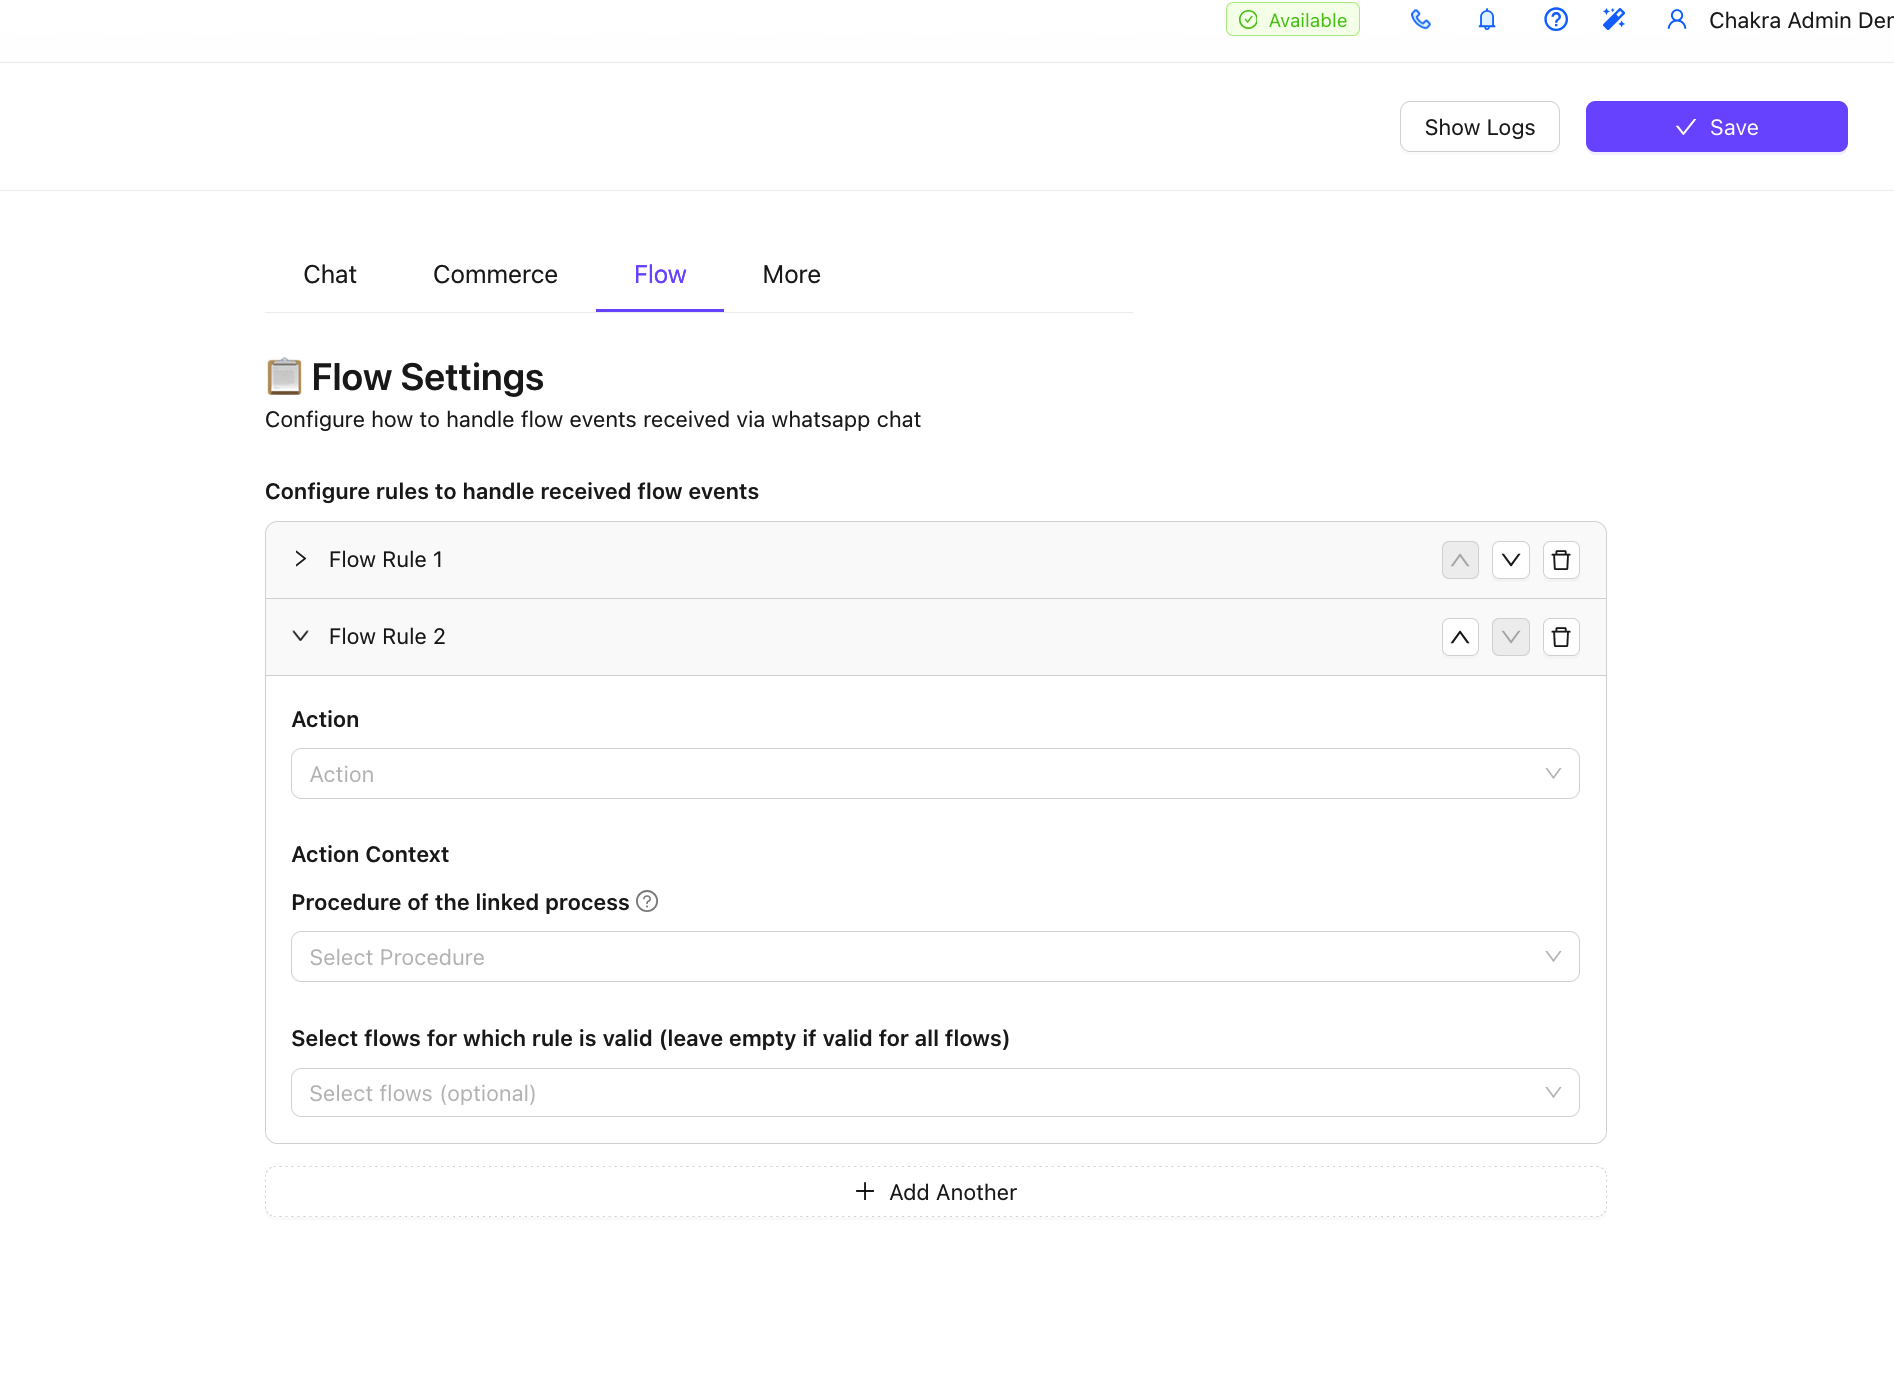Switch to the Chat tab
1894x1392 pixels.
329,275
